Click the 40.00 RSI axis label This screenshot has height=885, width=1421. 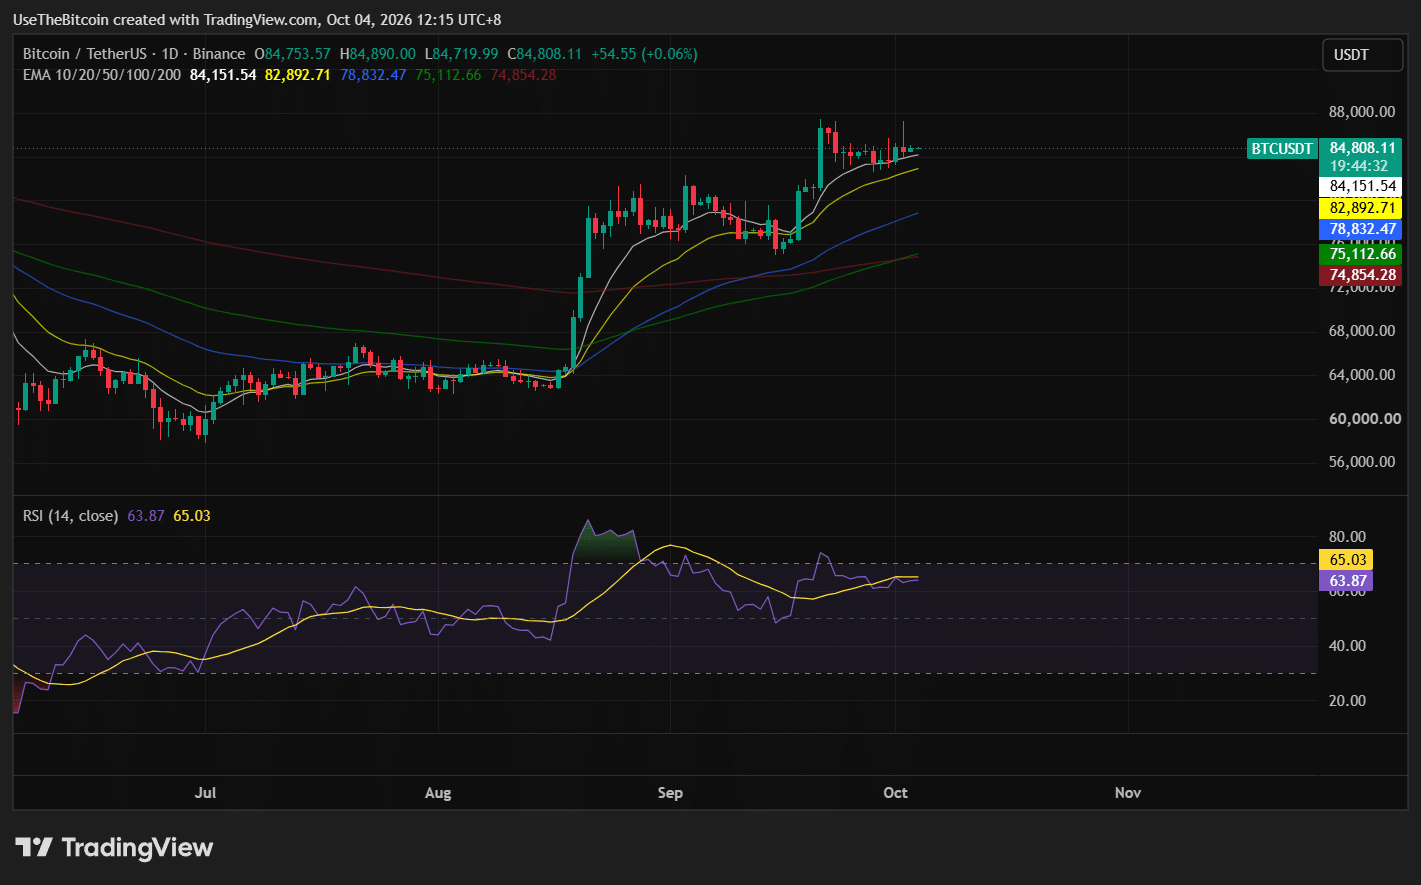(x=1348, y=646)
